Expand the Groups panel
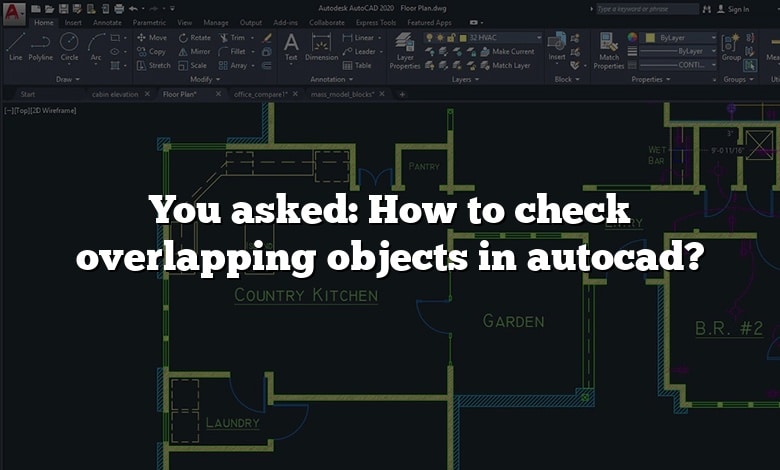Screen dimensions: 780x470 pos(738,79)
